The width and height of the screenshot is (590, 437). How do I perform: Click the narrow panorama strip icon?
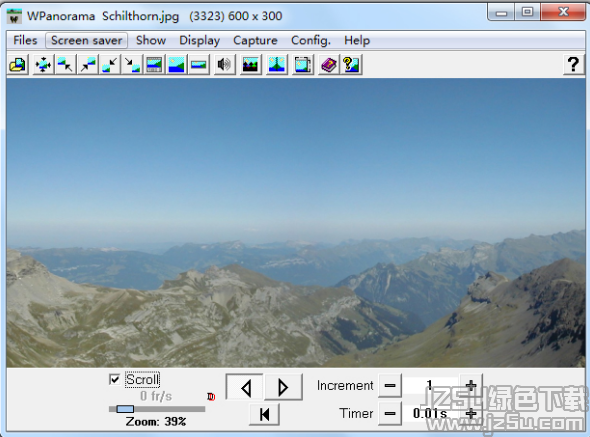(199, 65)
